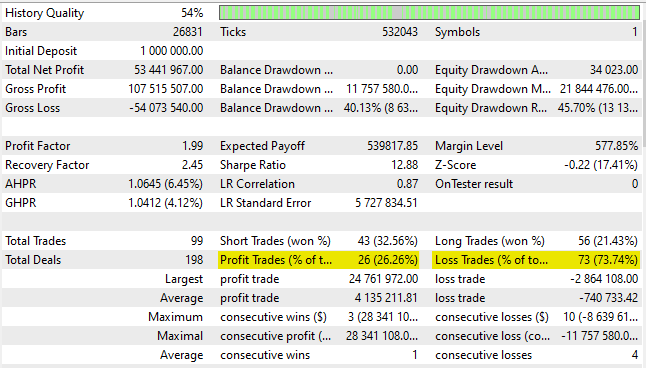Click the Equity Drawdown value 45.70%
646x368 pixels.
click(598, 108)
